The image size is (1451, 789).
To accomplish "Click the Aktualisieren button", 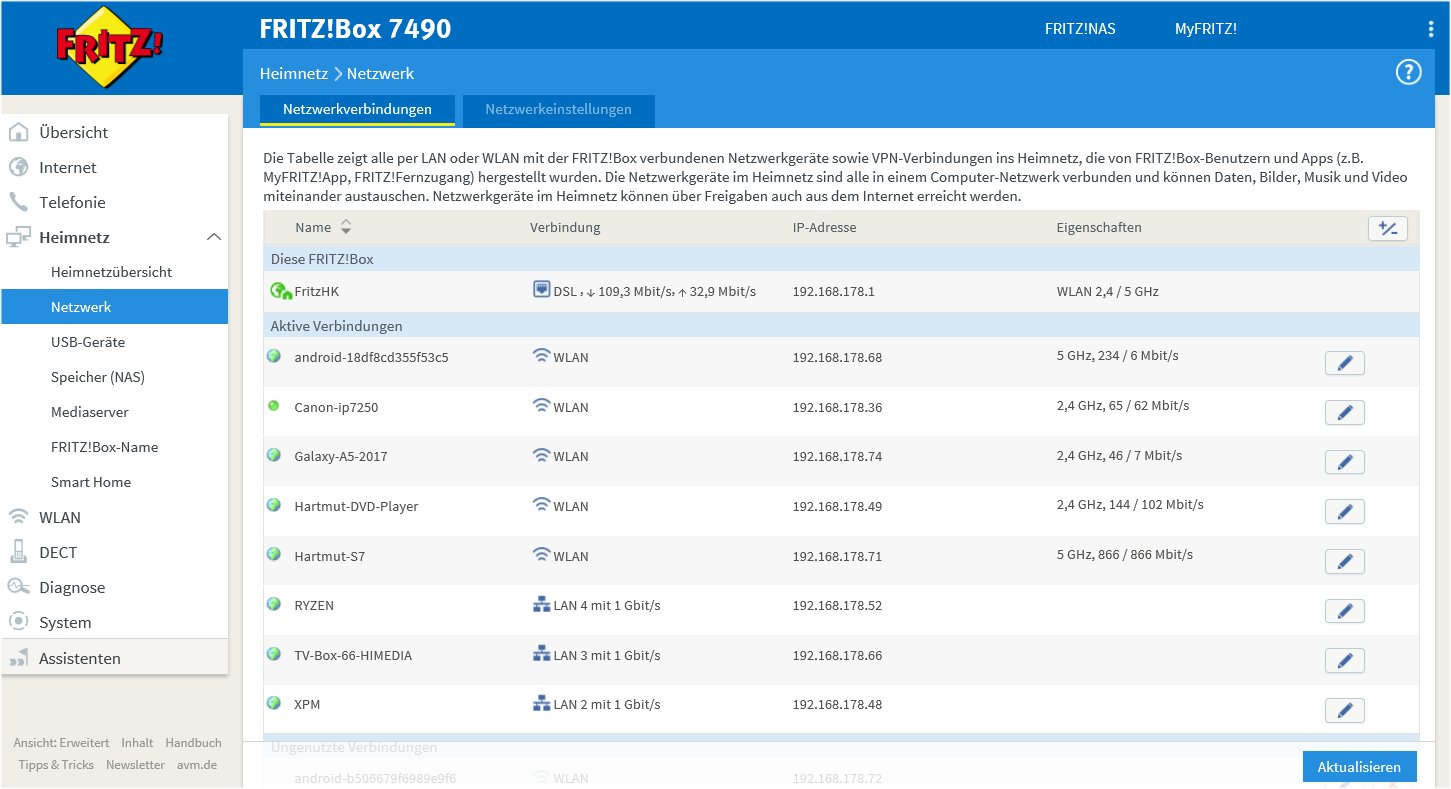I will click(x=1359, y=767).
